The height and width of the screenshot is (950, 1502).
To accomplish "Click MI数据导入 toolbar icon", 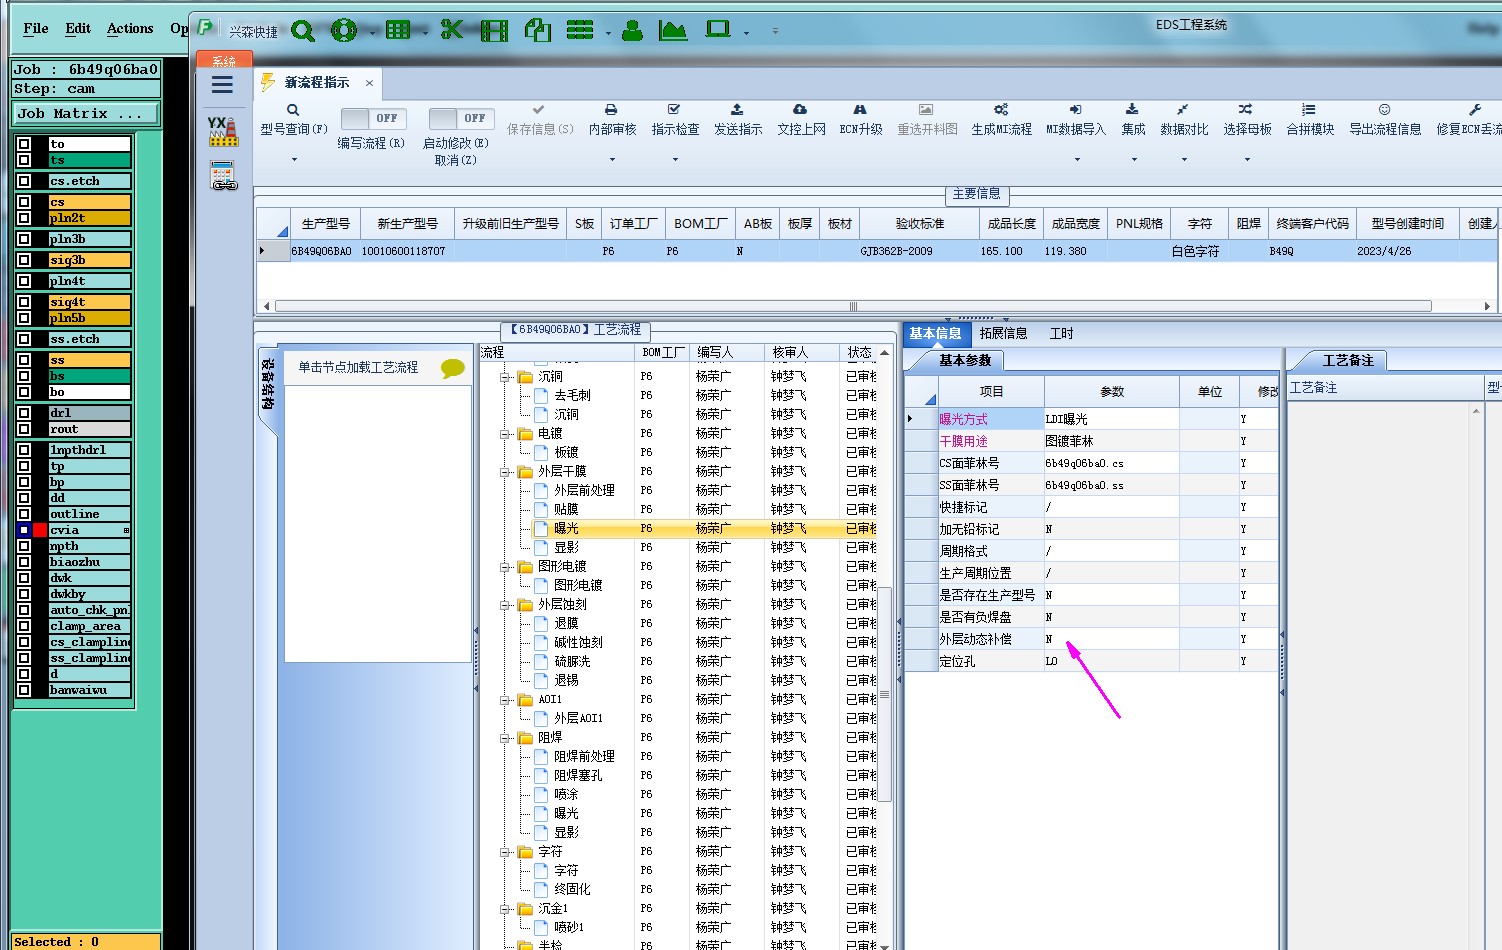I will [x=1076, y=110].
